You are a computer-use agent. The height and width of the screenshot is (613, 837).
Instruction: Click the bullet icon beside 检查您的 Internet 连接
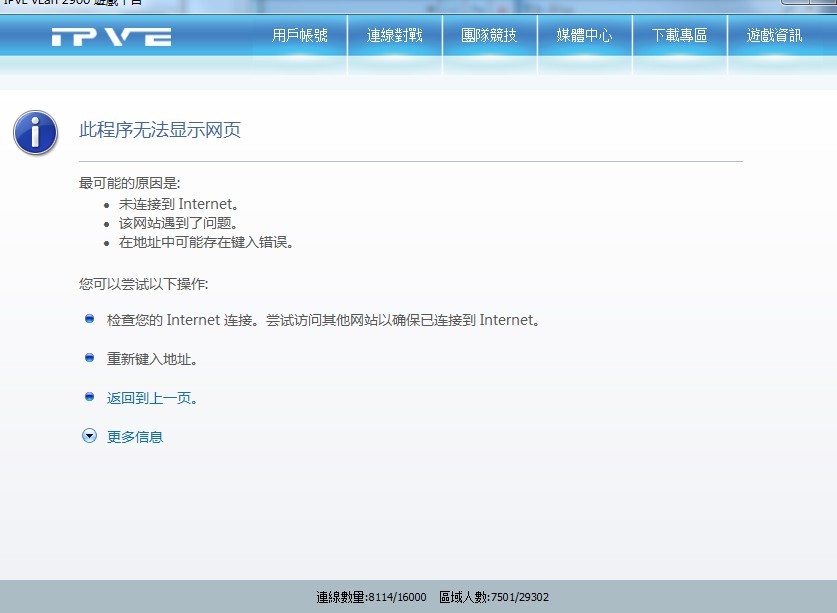[89, 319]
